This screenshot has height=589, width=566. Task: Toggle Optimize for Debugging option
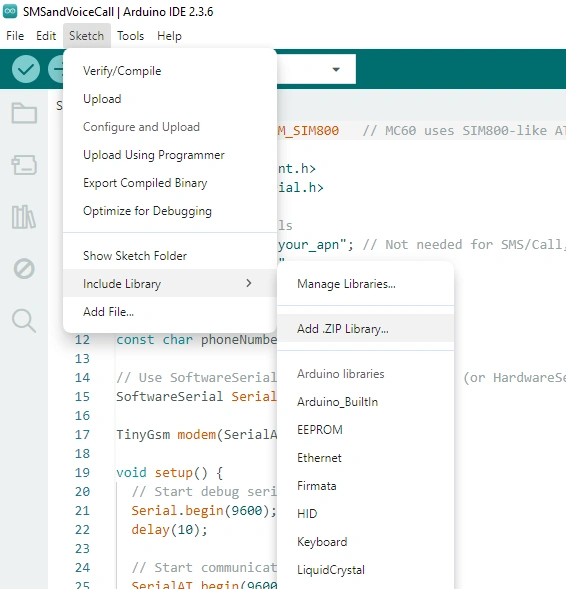click(x=170, y=211)
